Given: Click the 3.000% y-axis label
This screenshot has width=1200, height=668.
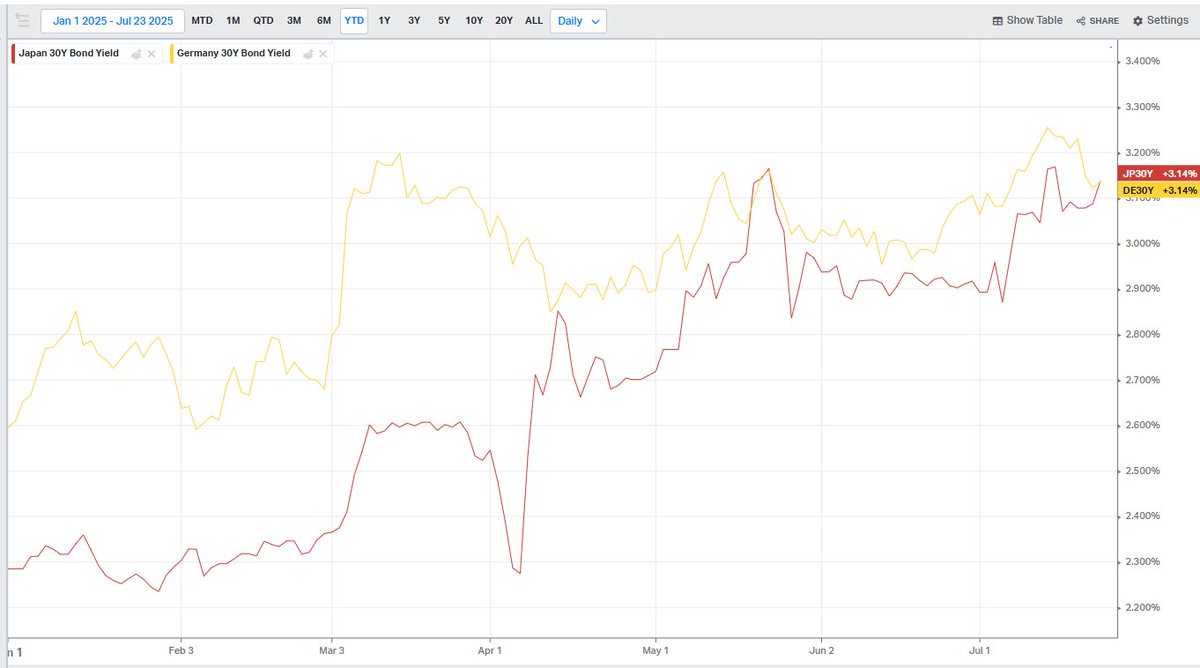Looking at the screenshot, I should (1142, 244).
